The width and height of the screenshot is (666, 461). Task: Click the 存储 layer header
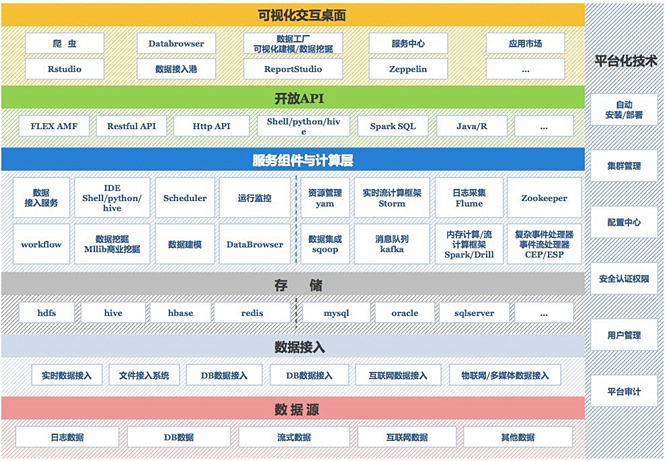[293, 284]
